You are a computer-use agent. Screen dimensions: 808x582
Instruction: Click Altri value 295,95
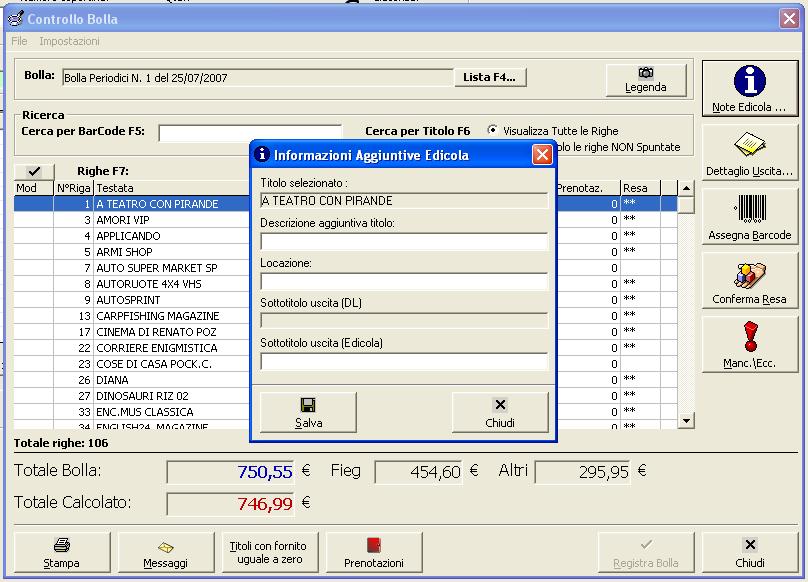pos(582,472)
